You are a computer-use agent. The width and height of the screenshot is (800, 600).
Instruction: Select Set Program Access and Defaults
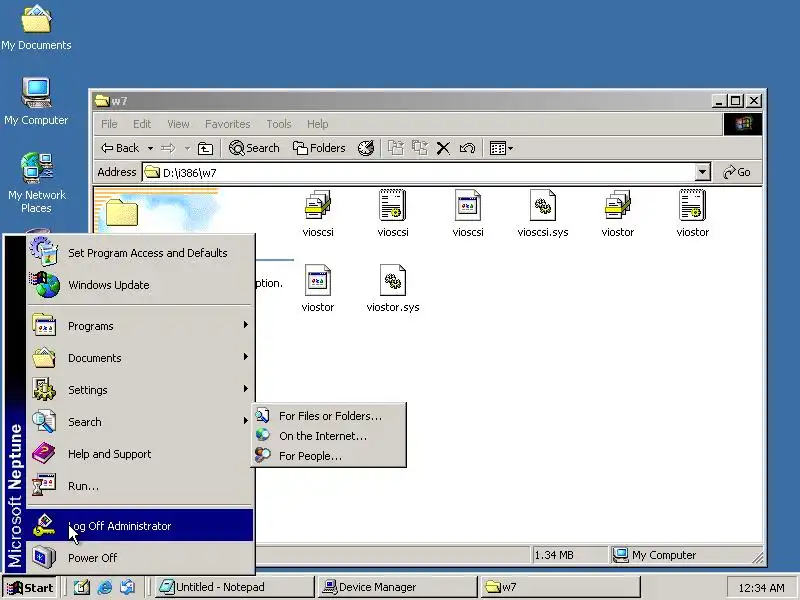click(x=140, y=253)
